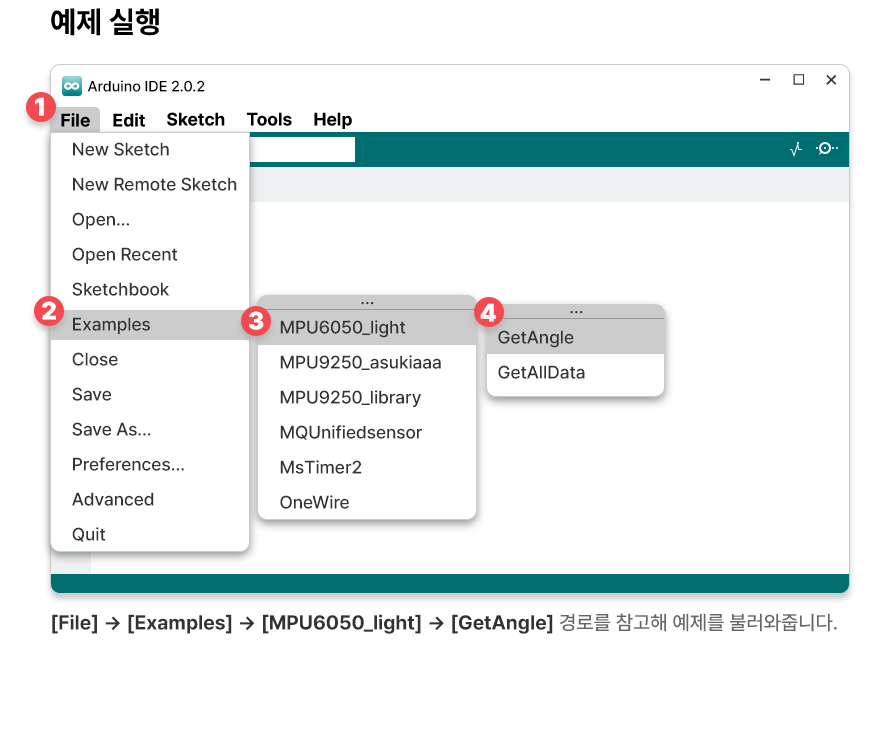The height and width of the screenshot is (737, 895).
Task: Select the GetAllData example
Action: point(541,373)
